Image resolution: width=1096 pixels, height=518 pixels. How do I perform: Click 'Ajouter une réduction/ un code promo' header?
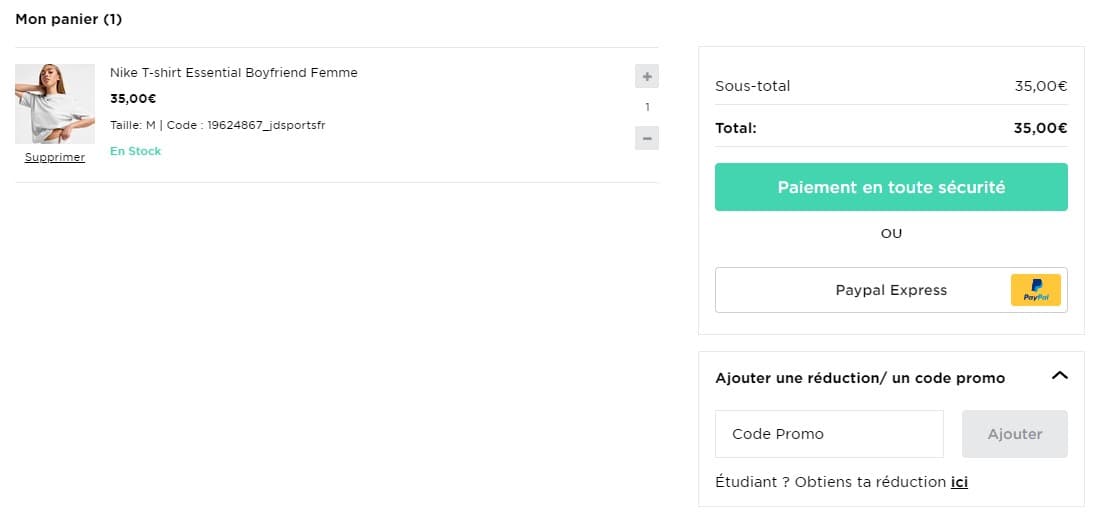click(860, 378)
